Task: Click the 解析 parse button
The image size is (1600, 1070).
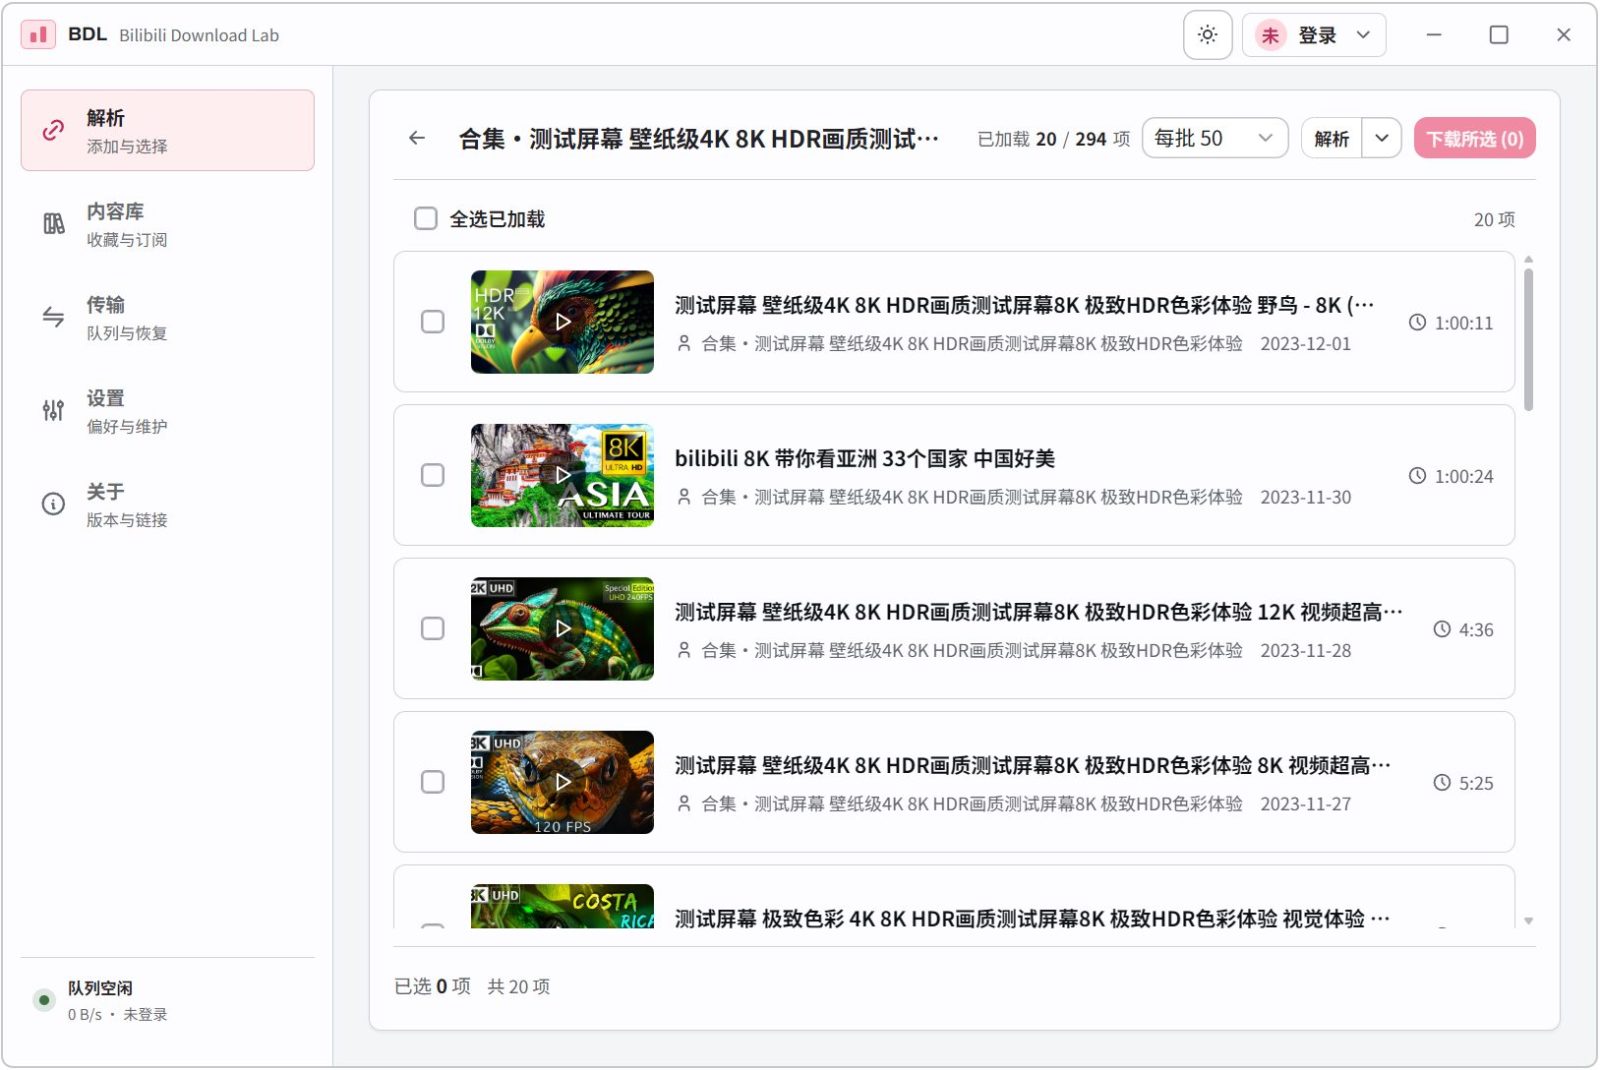Action: click(1331, 138)
